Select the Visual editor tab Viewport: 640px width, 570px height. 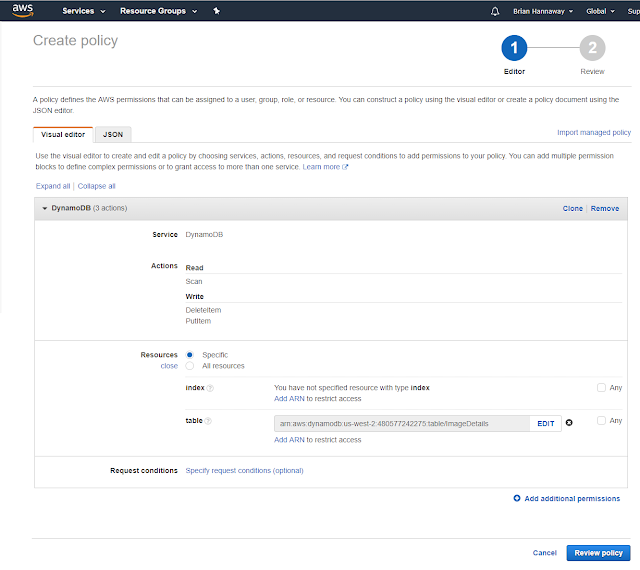63,135
